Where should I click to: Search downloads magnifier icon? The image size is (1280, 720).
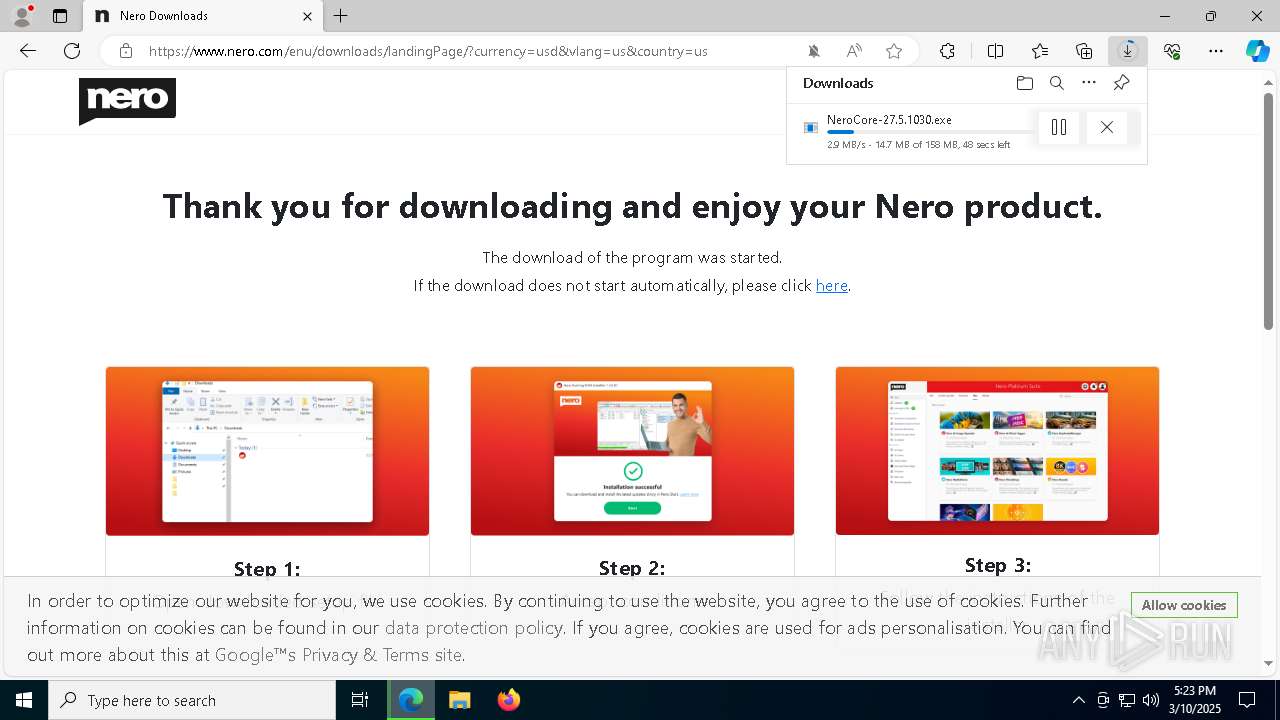click(x=1057, y=83)
